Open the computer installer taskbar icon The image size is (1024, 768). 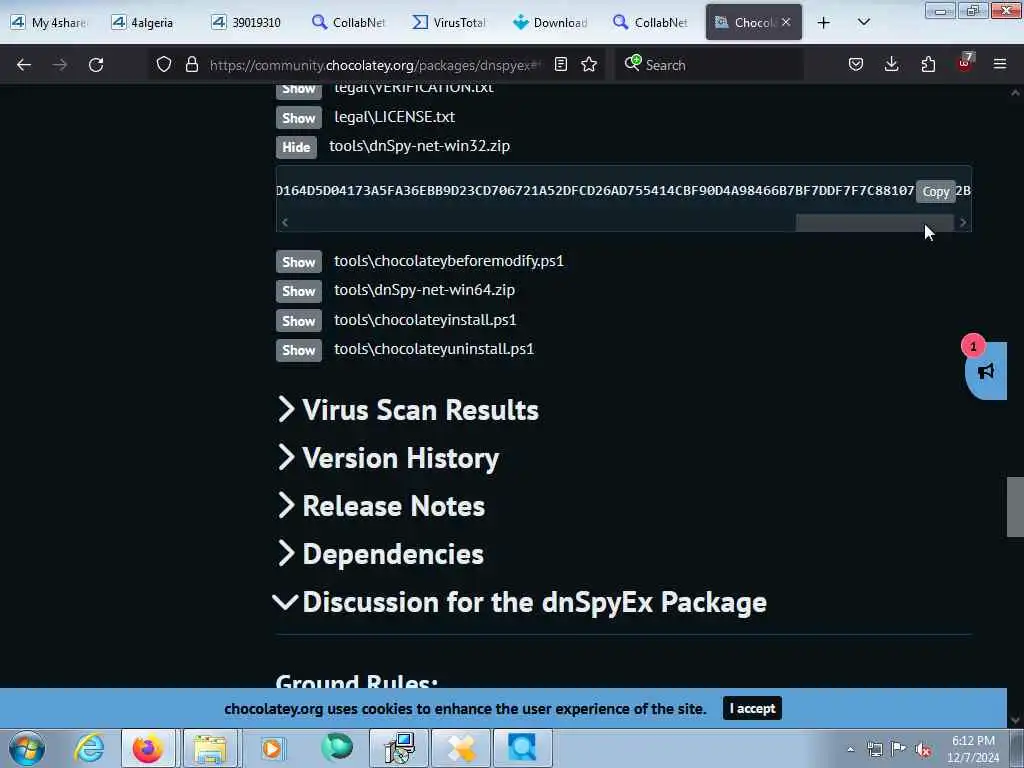pos(399,748)
